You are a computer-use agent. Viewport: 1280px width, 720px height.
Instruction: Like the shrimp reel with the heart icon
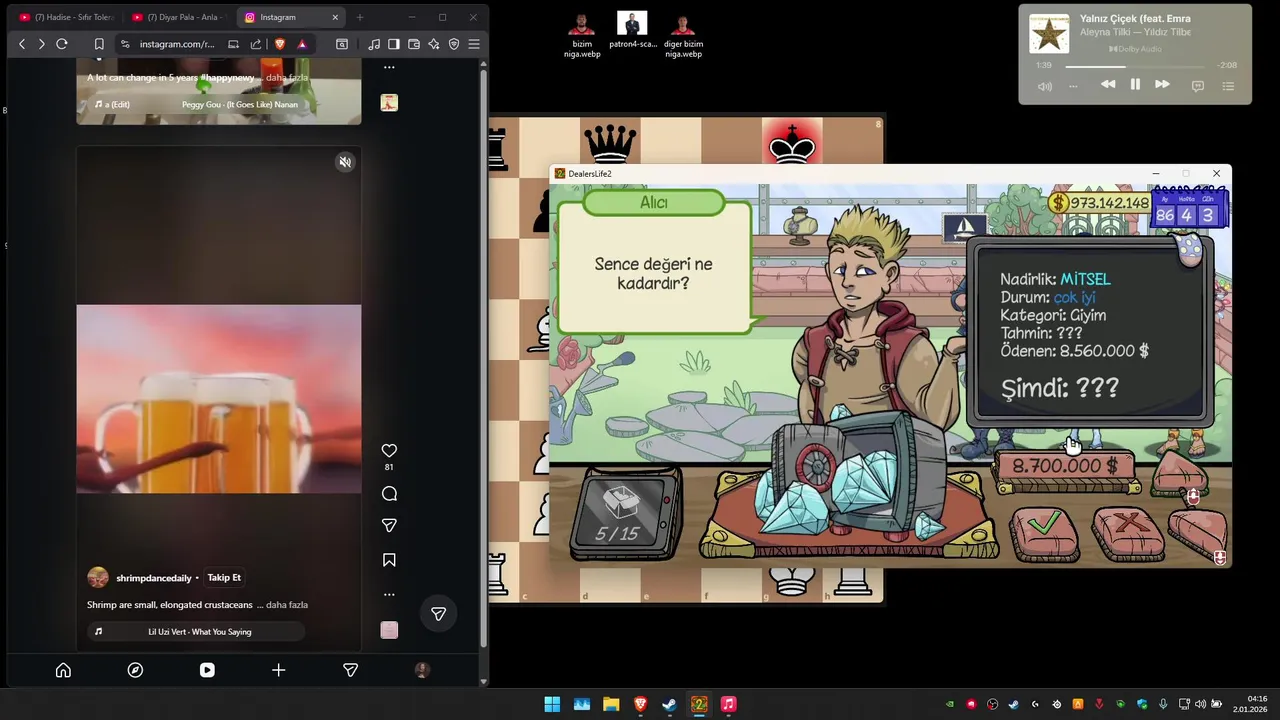[389, 451]
